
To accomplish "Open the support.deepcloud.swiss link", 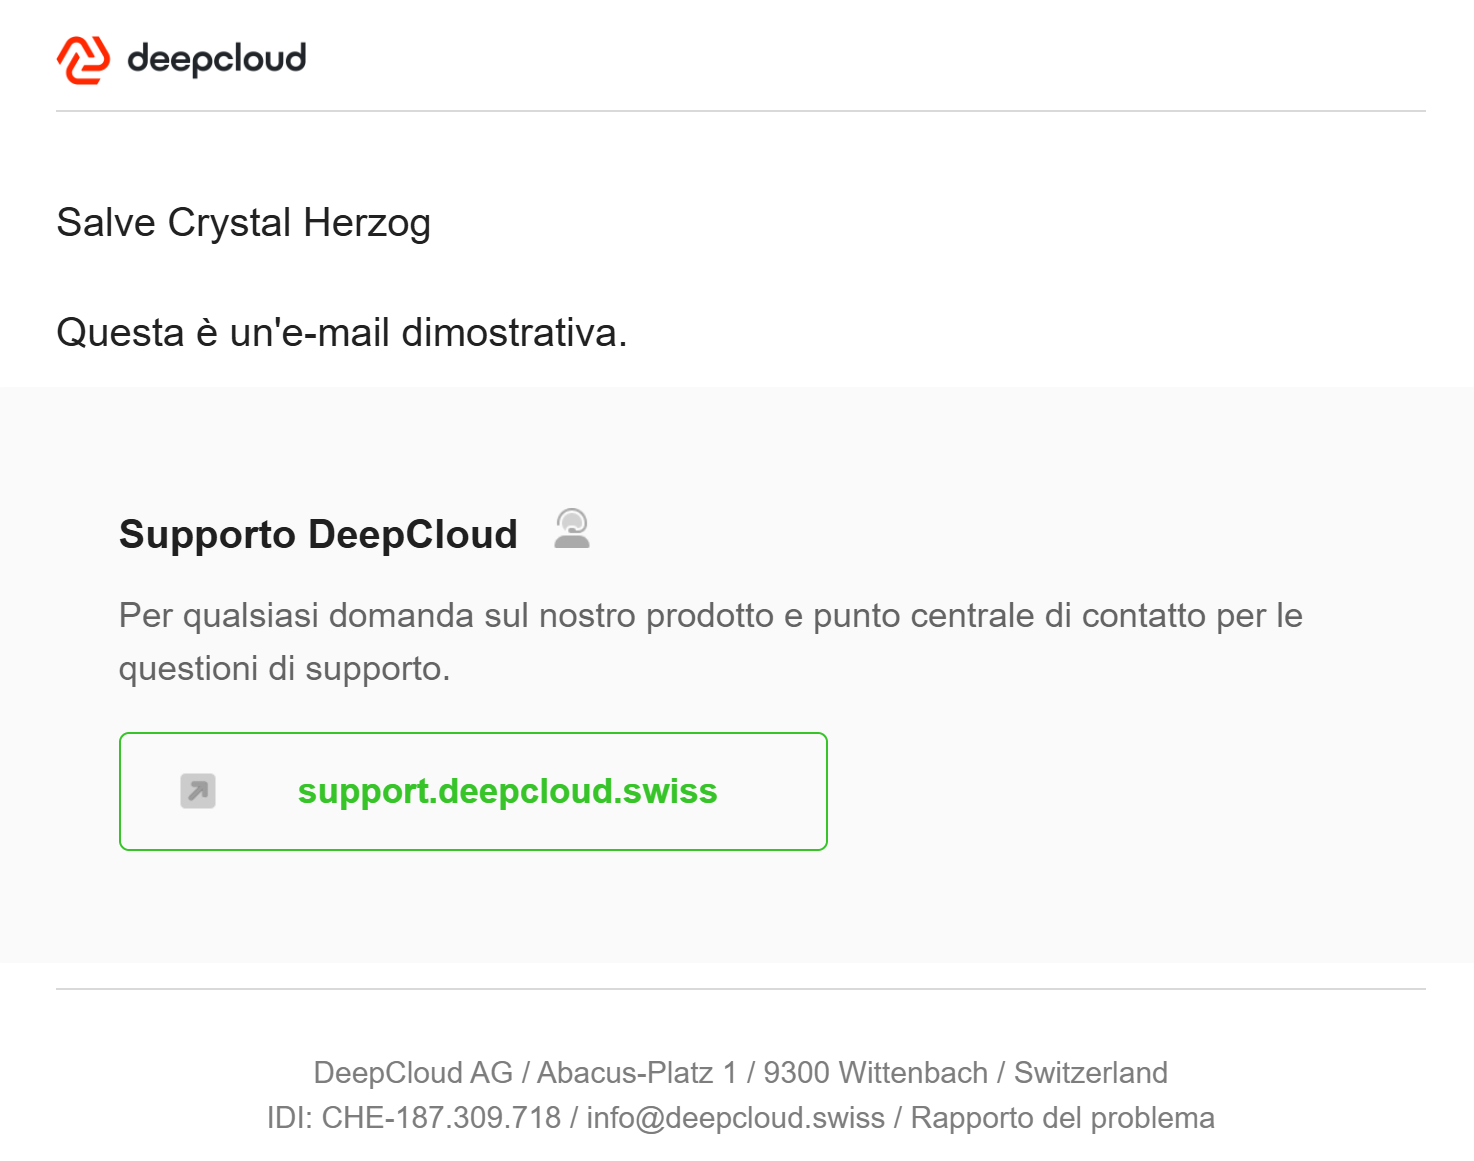I will pyautogui.click(x=507, y=791).
